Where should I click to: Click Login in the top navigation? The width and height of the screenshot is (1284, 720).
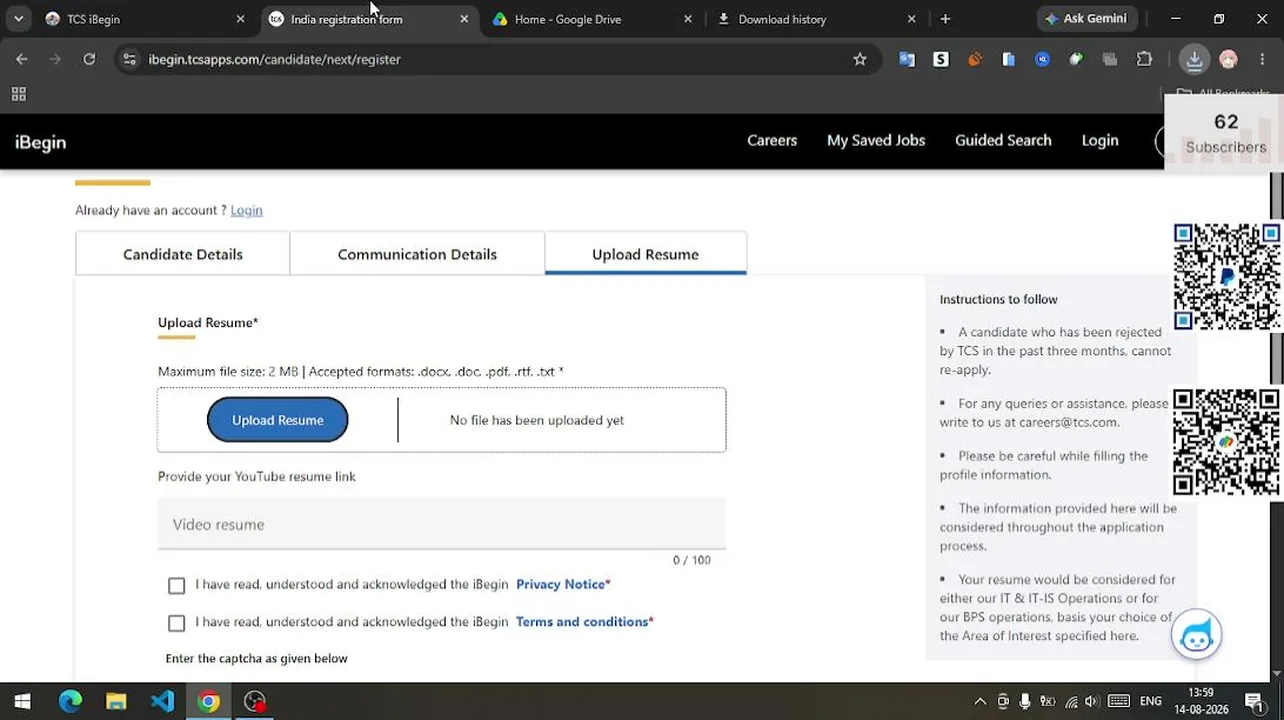point(1100,140)
